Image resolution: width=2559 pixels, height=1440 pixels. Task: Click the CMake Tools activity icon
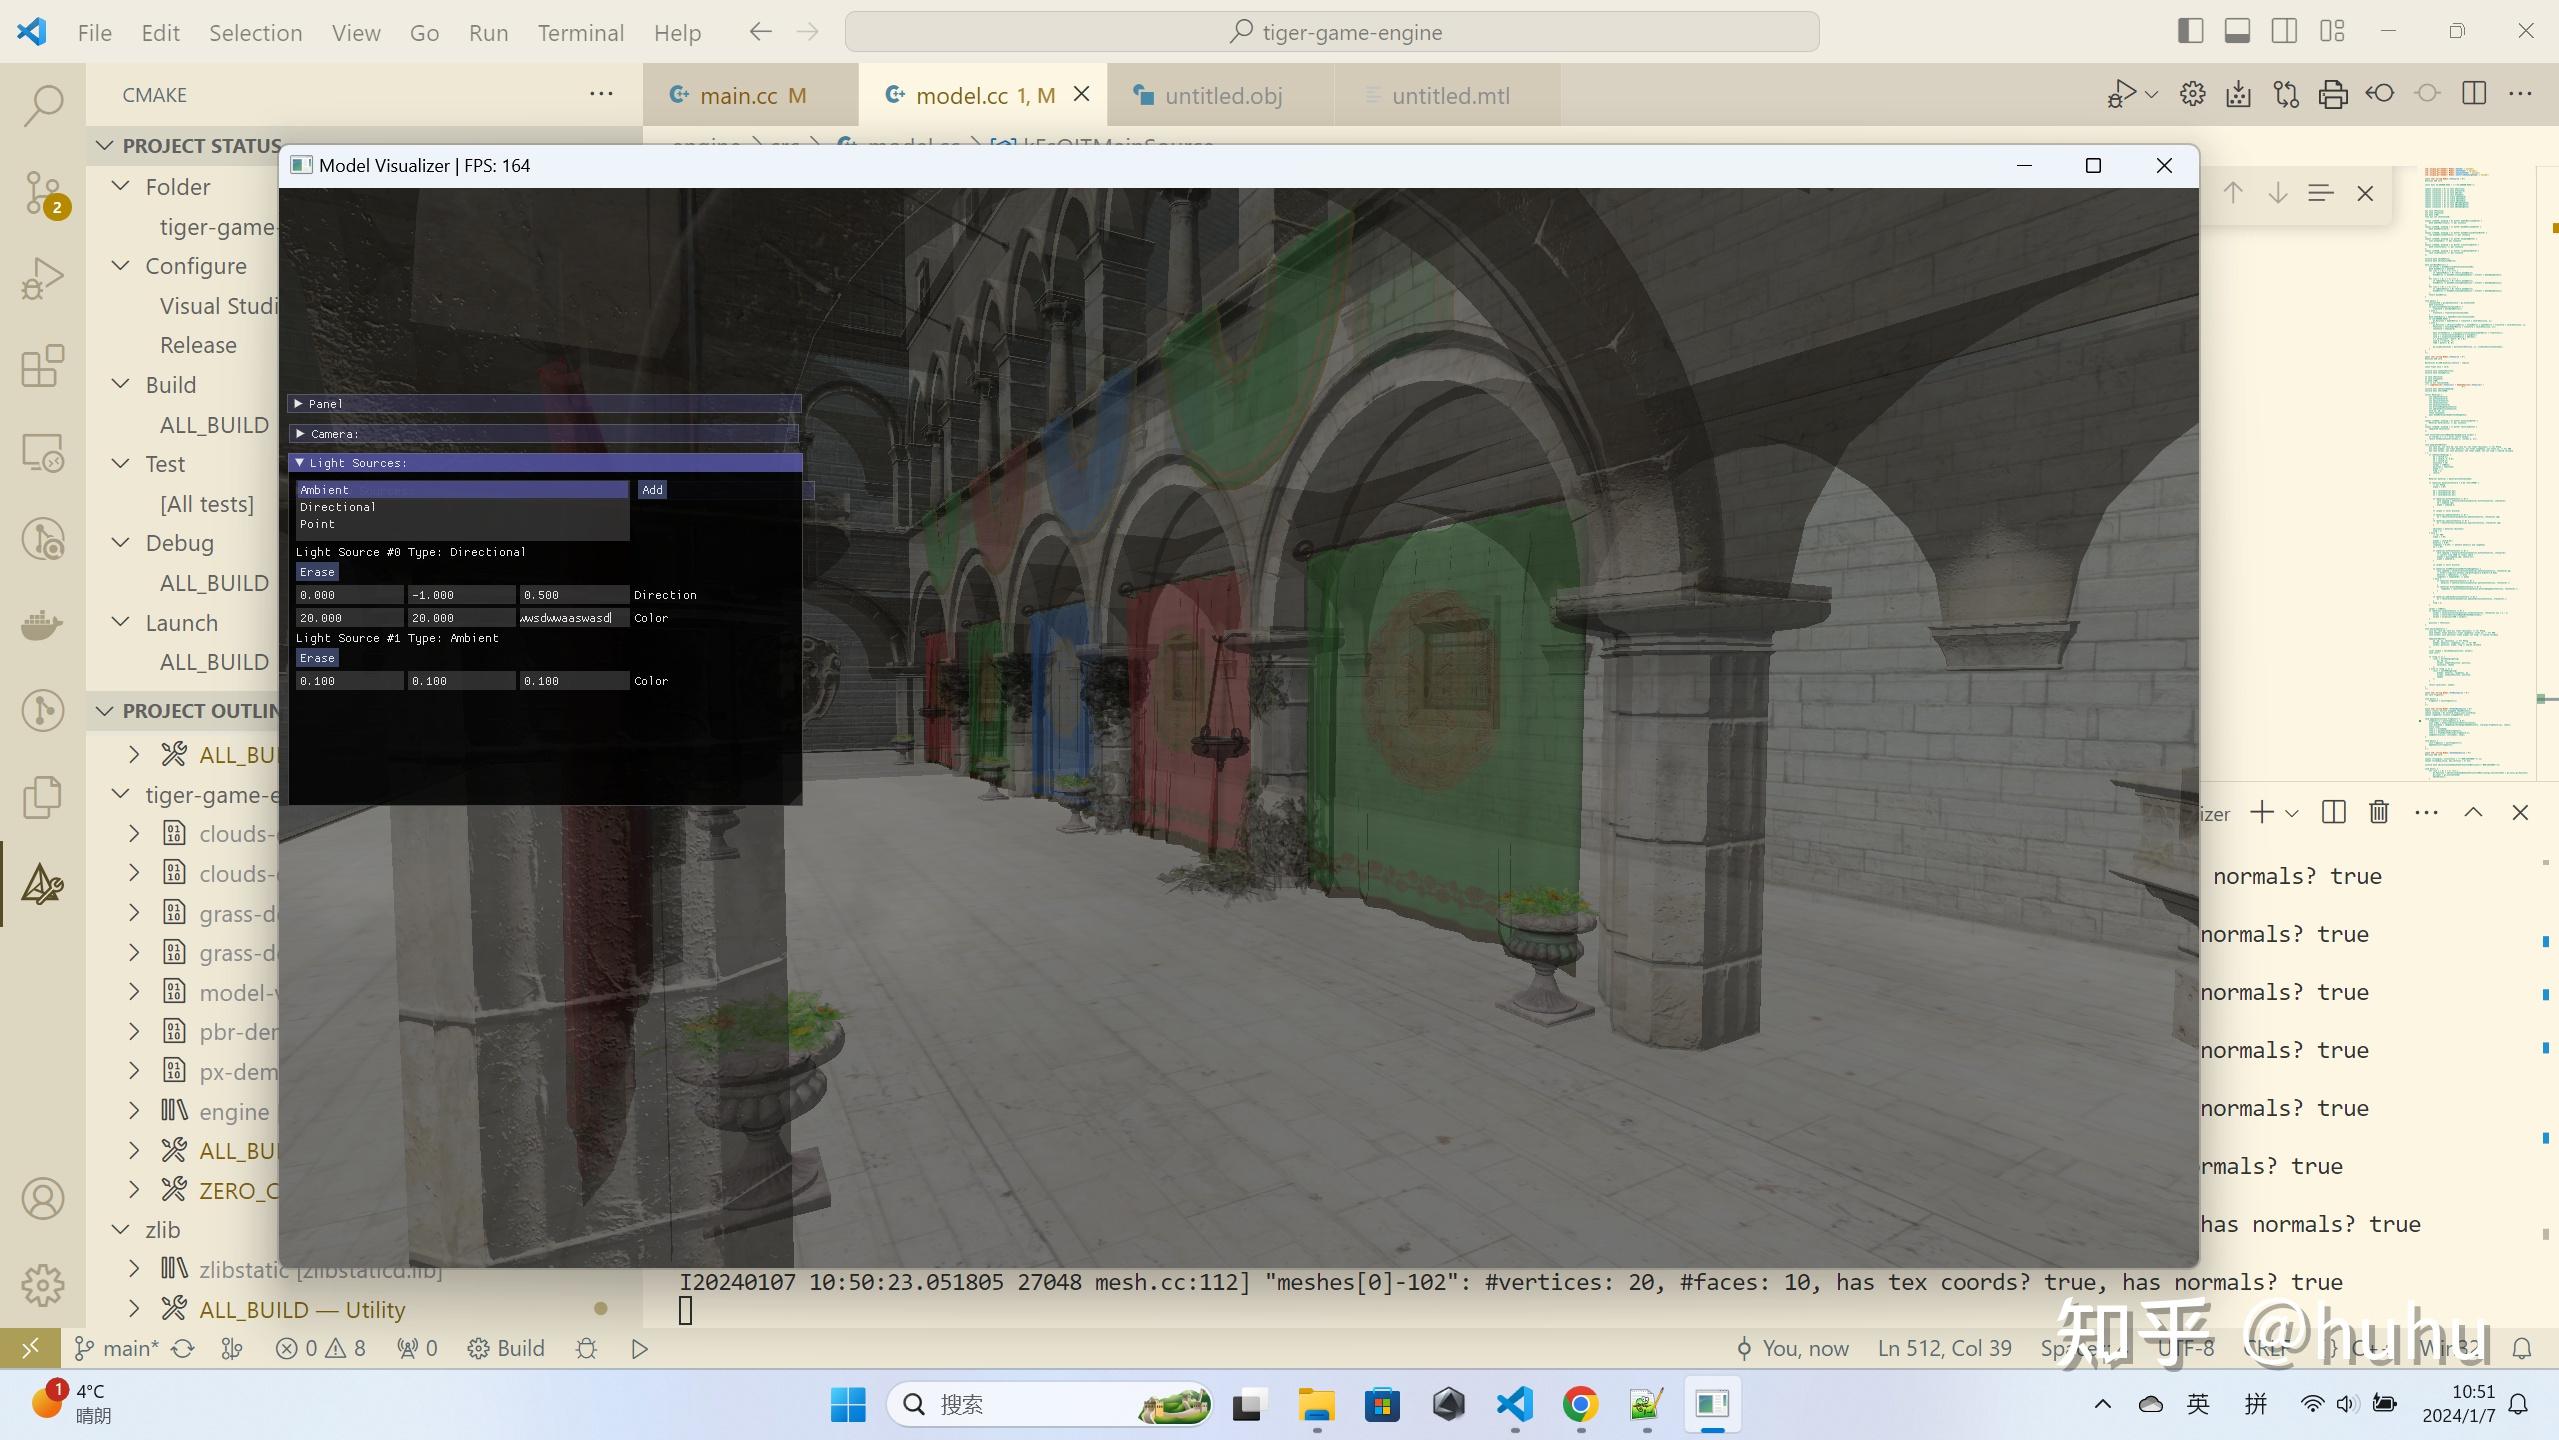point(43,884)
